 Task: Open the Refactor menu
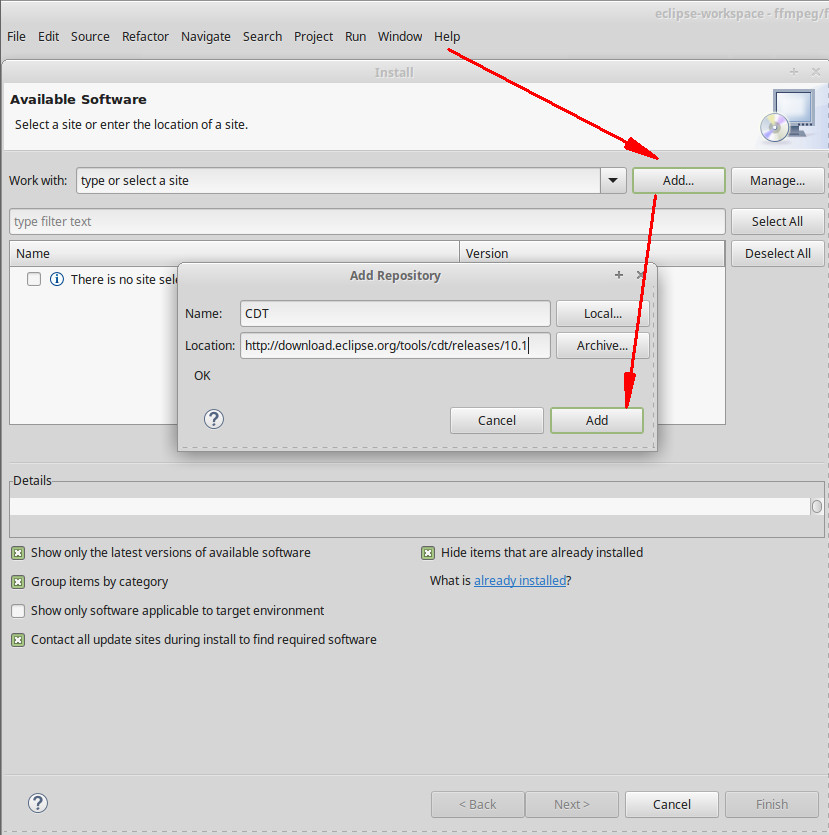[x=145, y=36]
